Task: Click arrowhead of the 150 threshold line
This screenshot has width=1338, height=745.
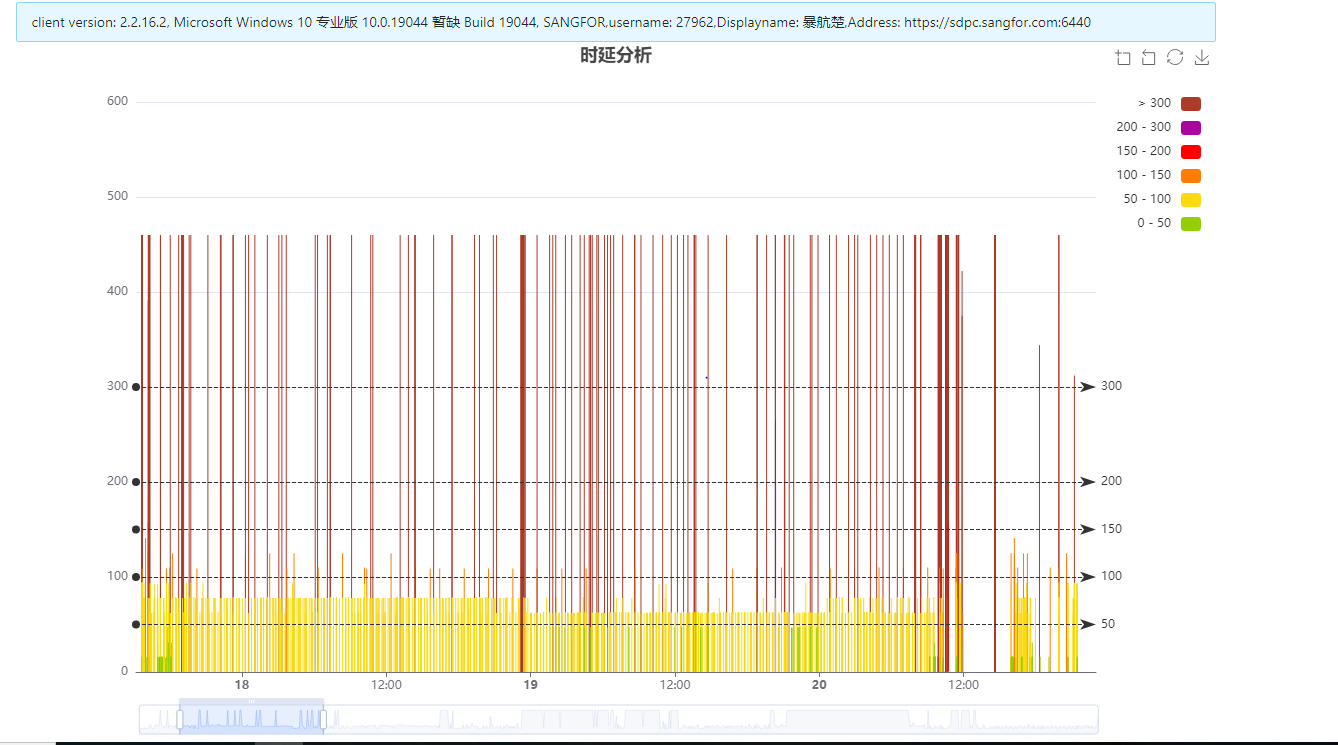Action: 1087,529
